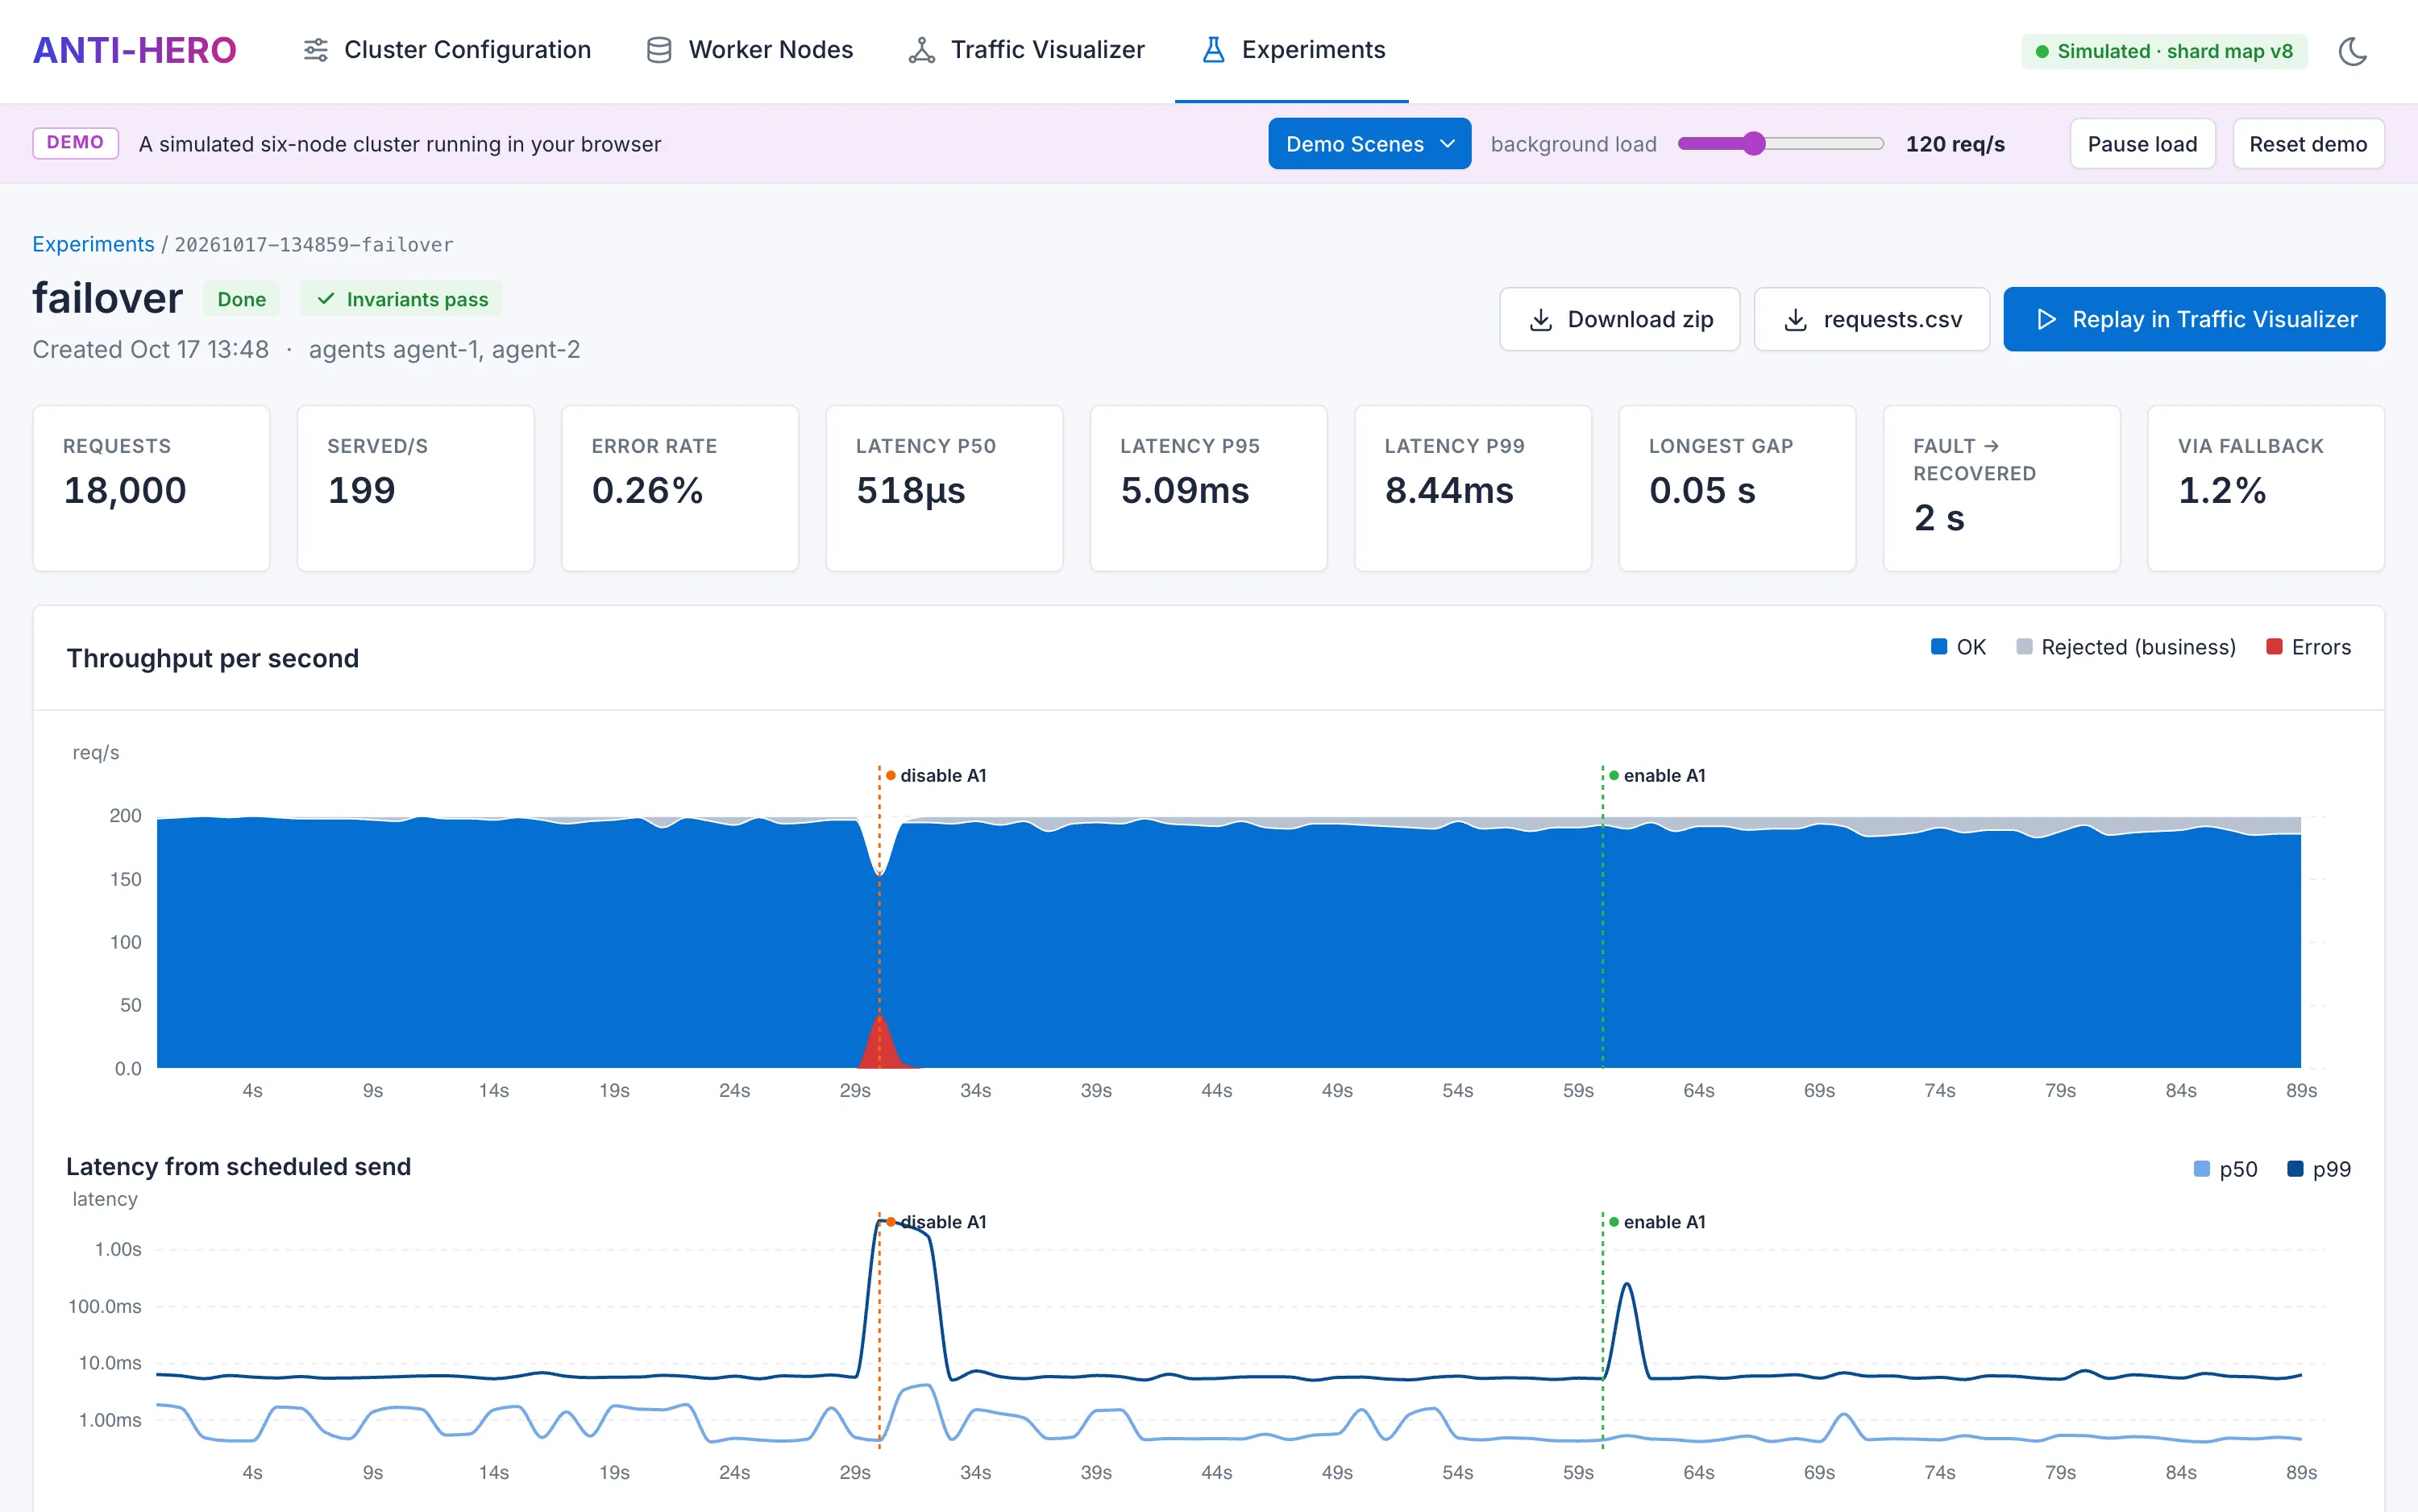Click the DEMO badge in banner
Screen dimensions: 2418x1512
click(x=76, y=143)
